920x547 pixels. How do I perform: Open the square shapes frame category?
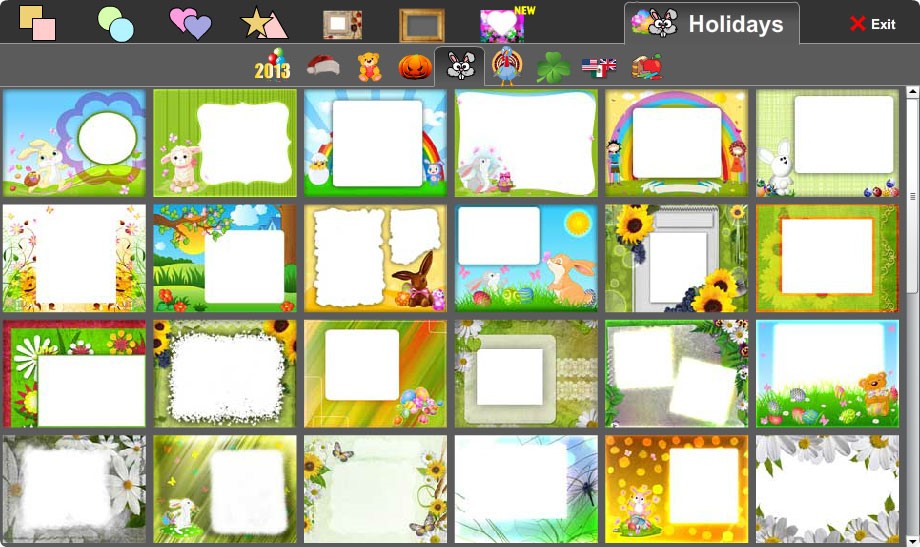coord(37,23)
